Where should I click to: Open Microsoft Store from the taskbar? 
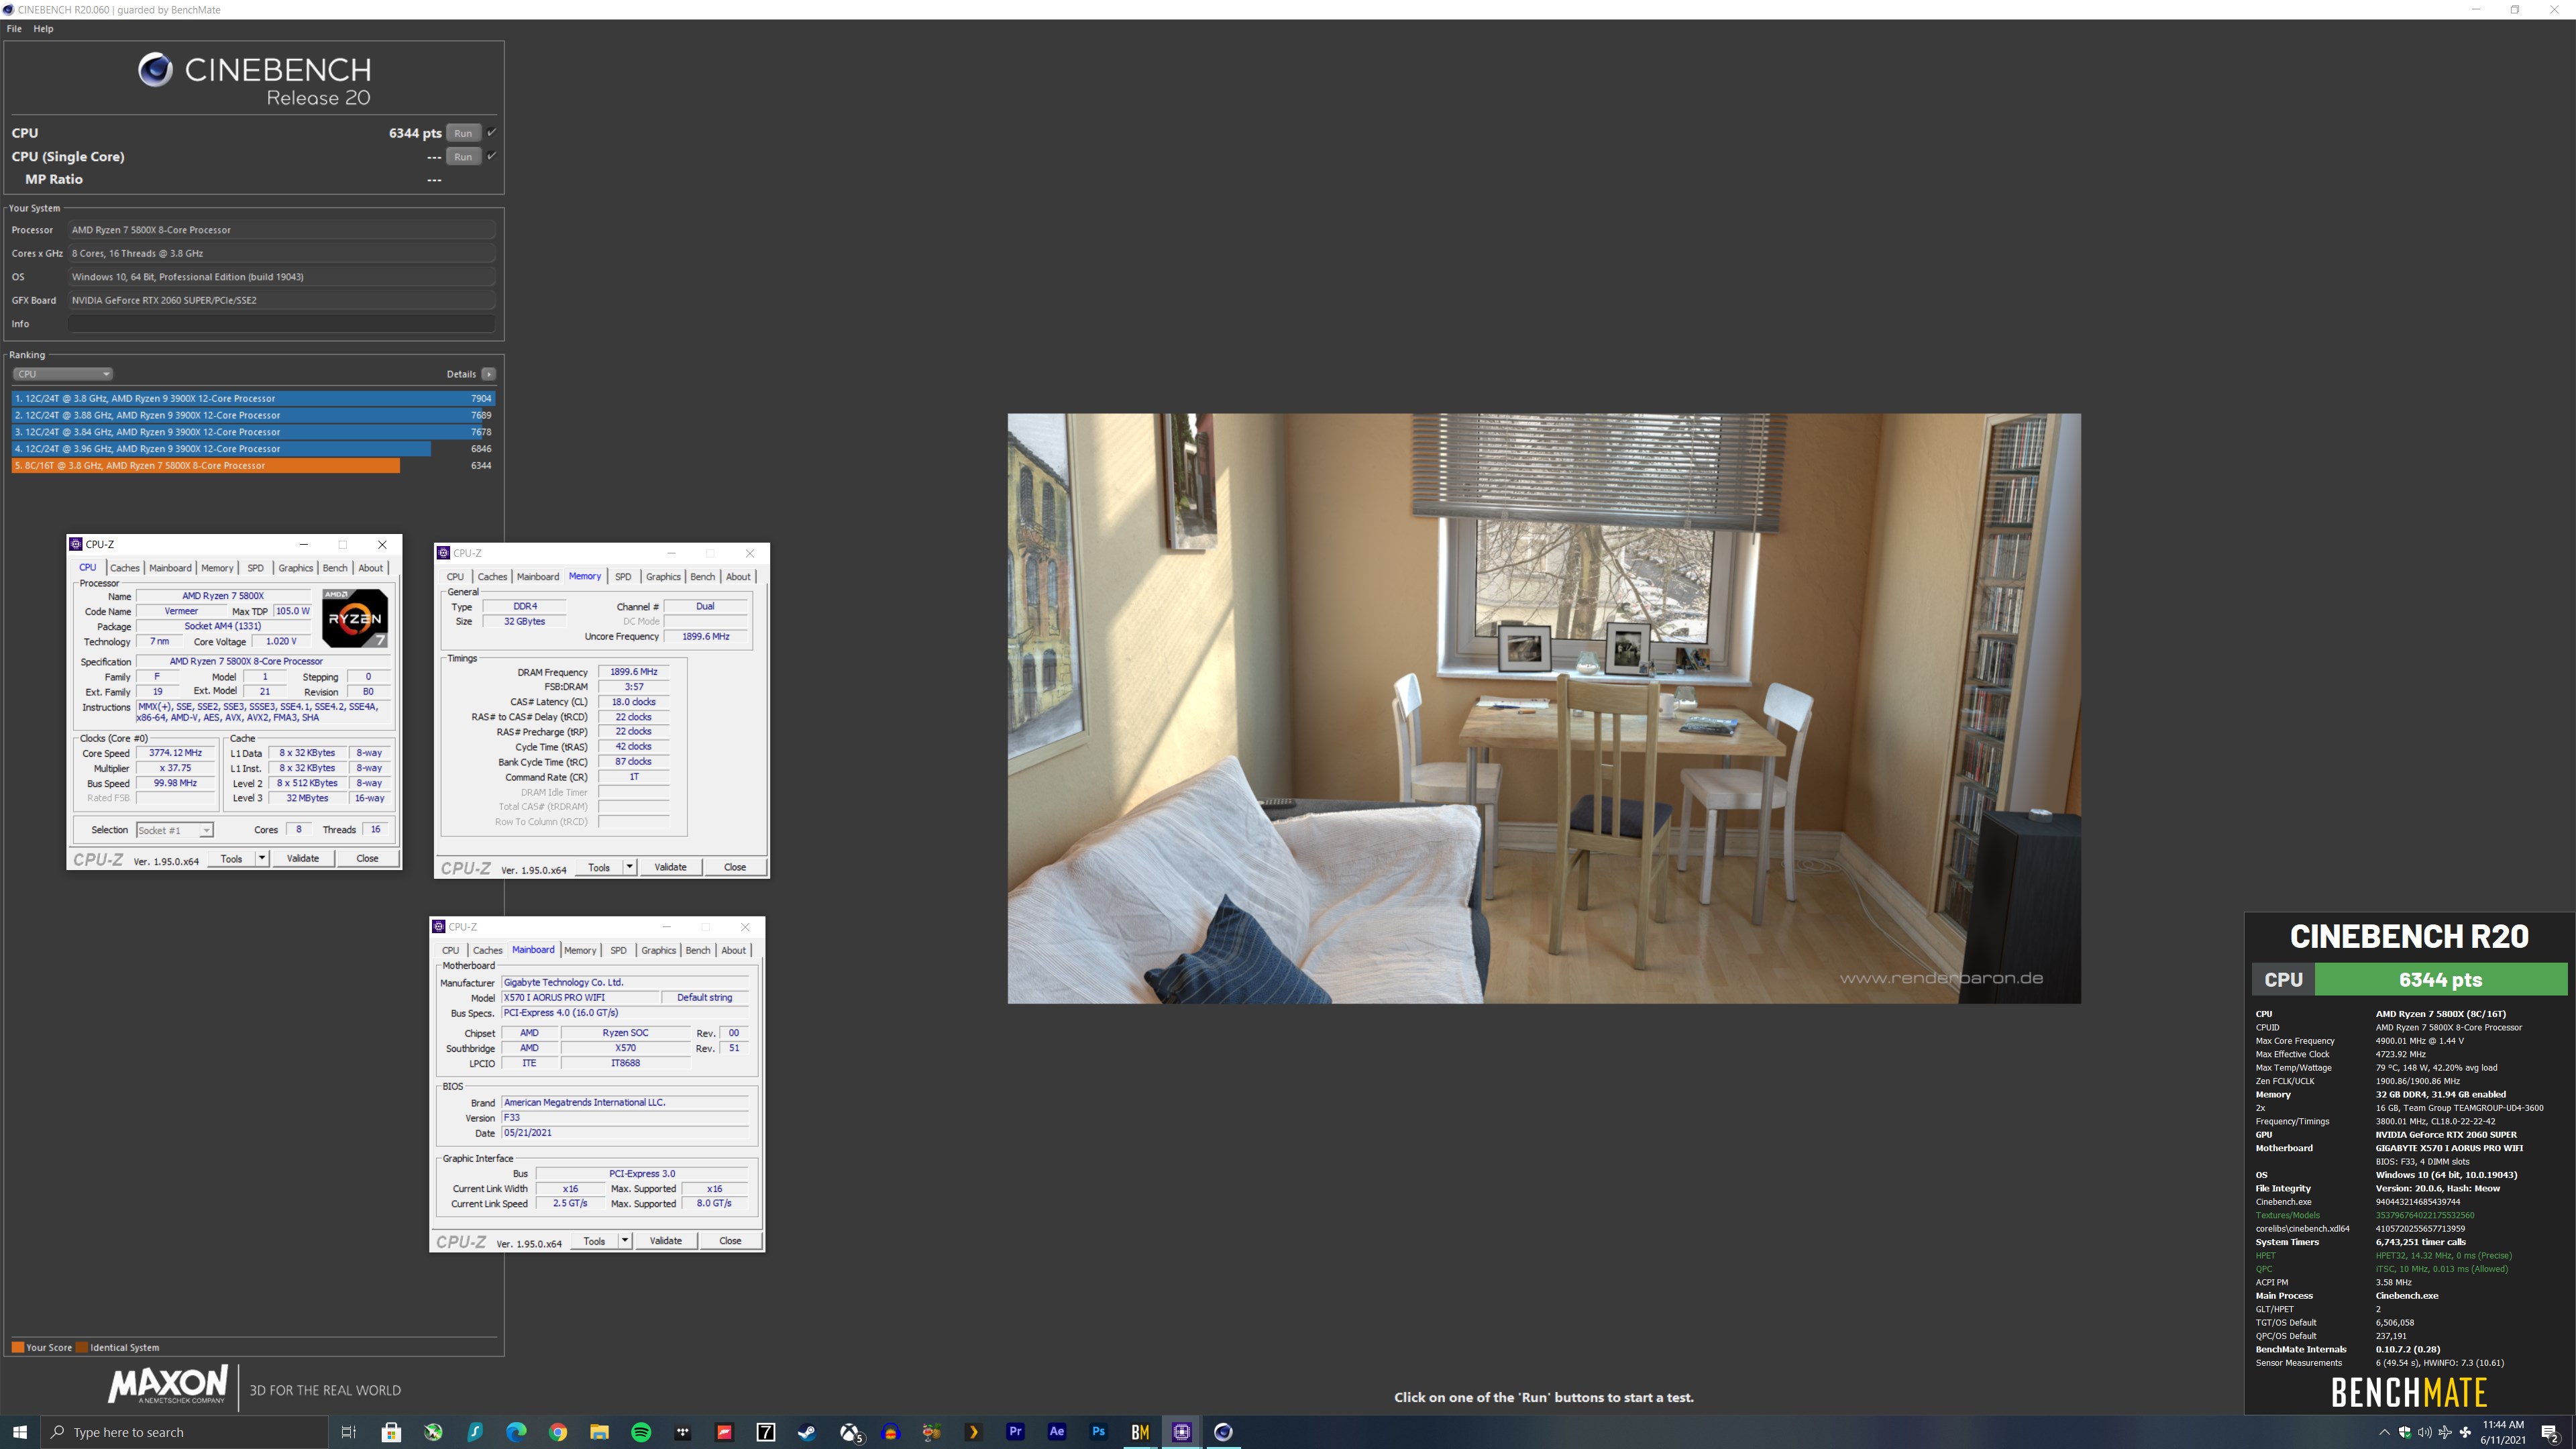391,1432
